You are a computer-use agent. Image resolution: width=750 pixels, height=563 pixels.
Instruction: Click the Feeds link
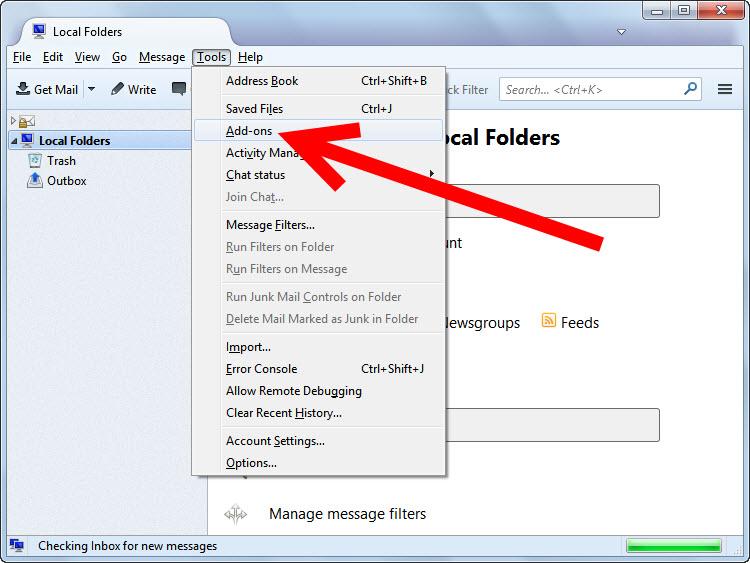(x=580, y=323)
